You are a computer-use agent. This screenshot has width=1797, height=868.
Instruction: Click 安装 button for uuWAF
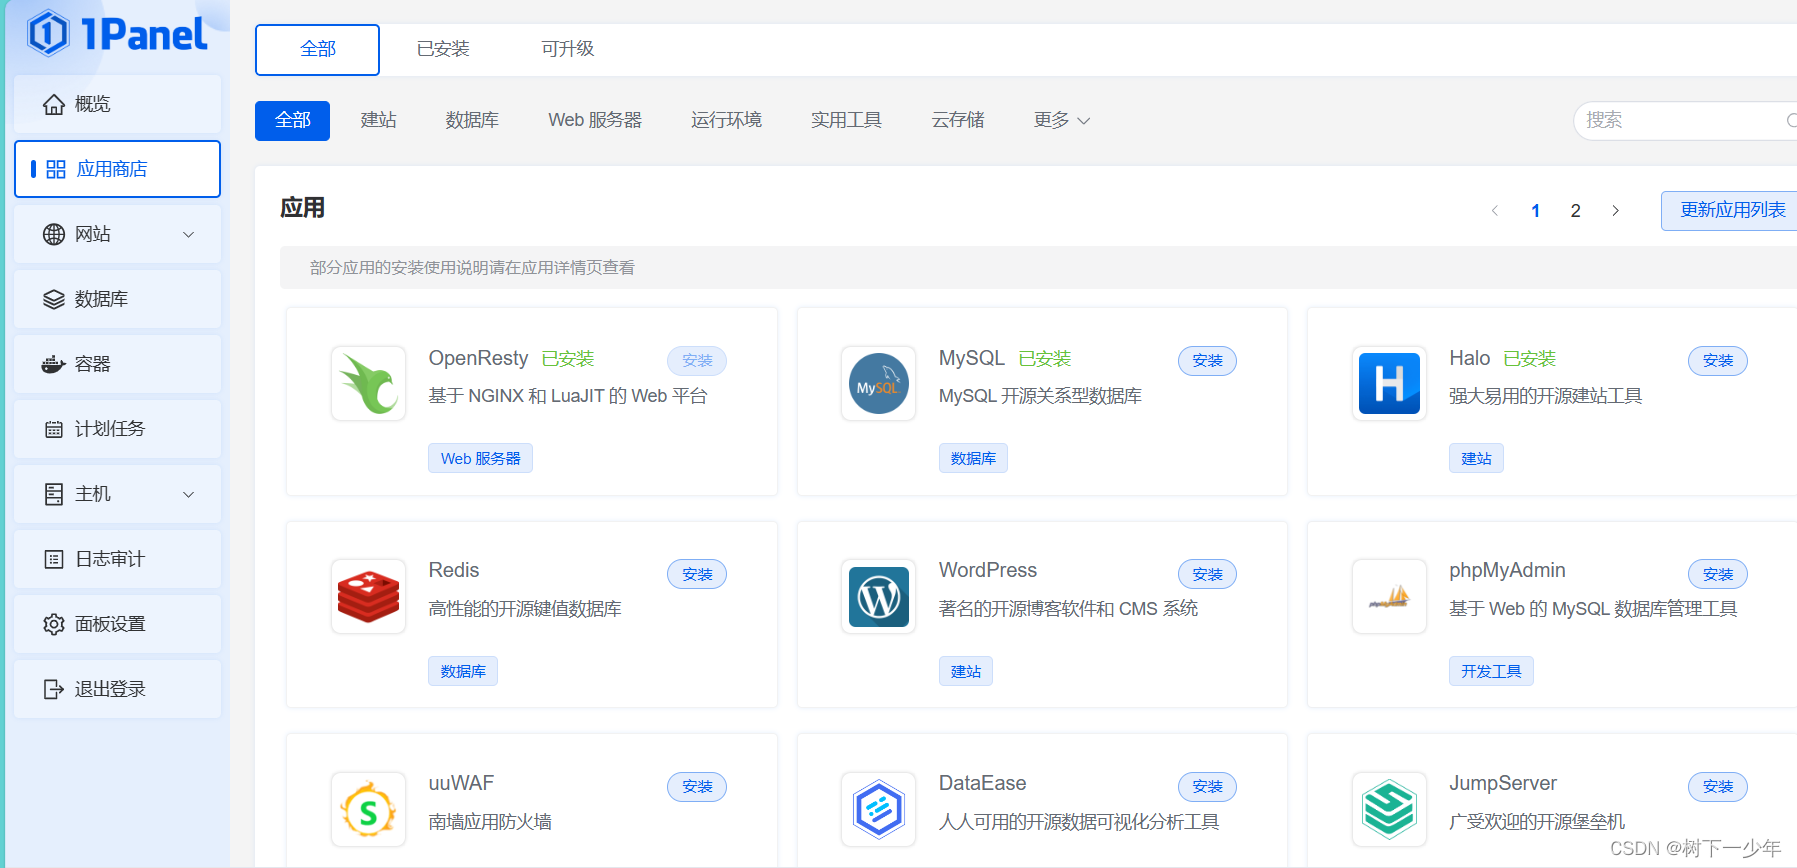coord(697,787)
